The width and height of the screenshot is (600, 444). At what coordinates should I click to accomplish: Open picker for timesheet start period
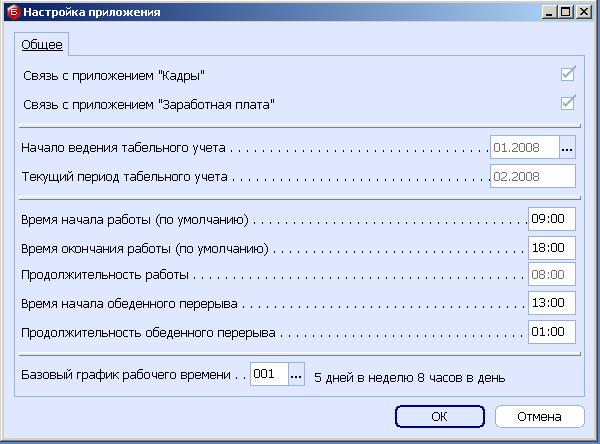pos(568,148)
